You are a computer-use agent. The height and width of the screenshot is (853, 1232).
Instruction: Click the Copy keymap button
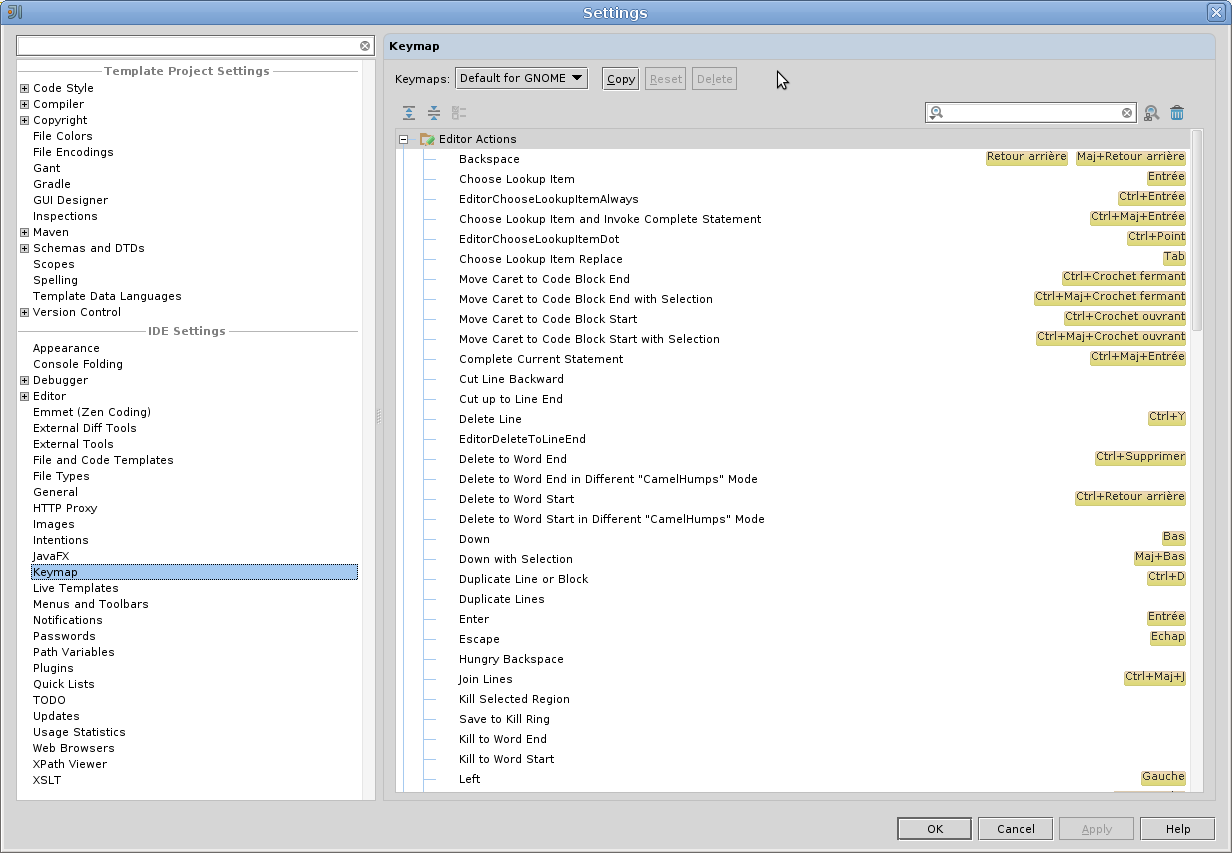coord(620,79)
